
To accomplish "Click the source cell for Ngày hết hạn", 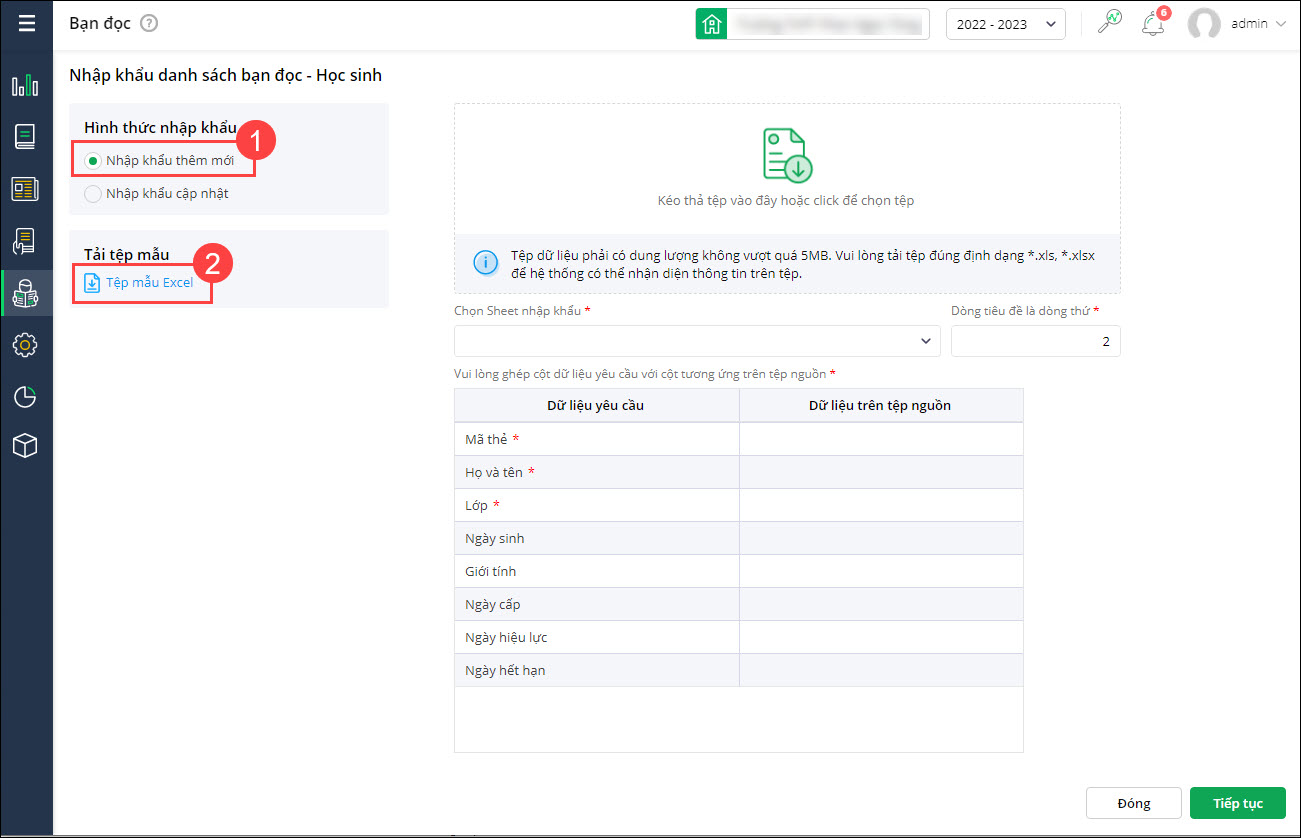I will tap(881, 671).
